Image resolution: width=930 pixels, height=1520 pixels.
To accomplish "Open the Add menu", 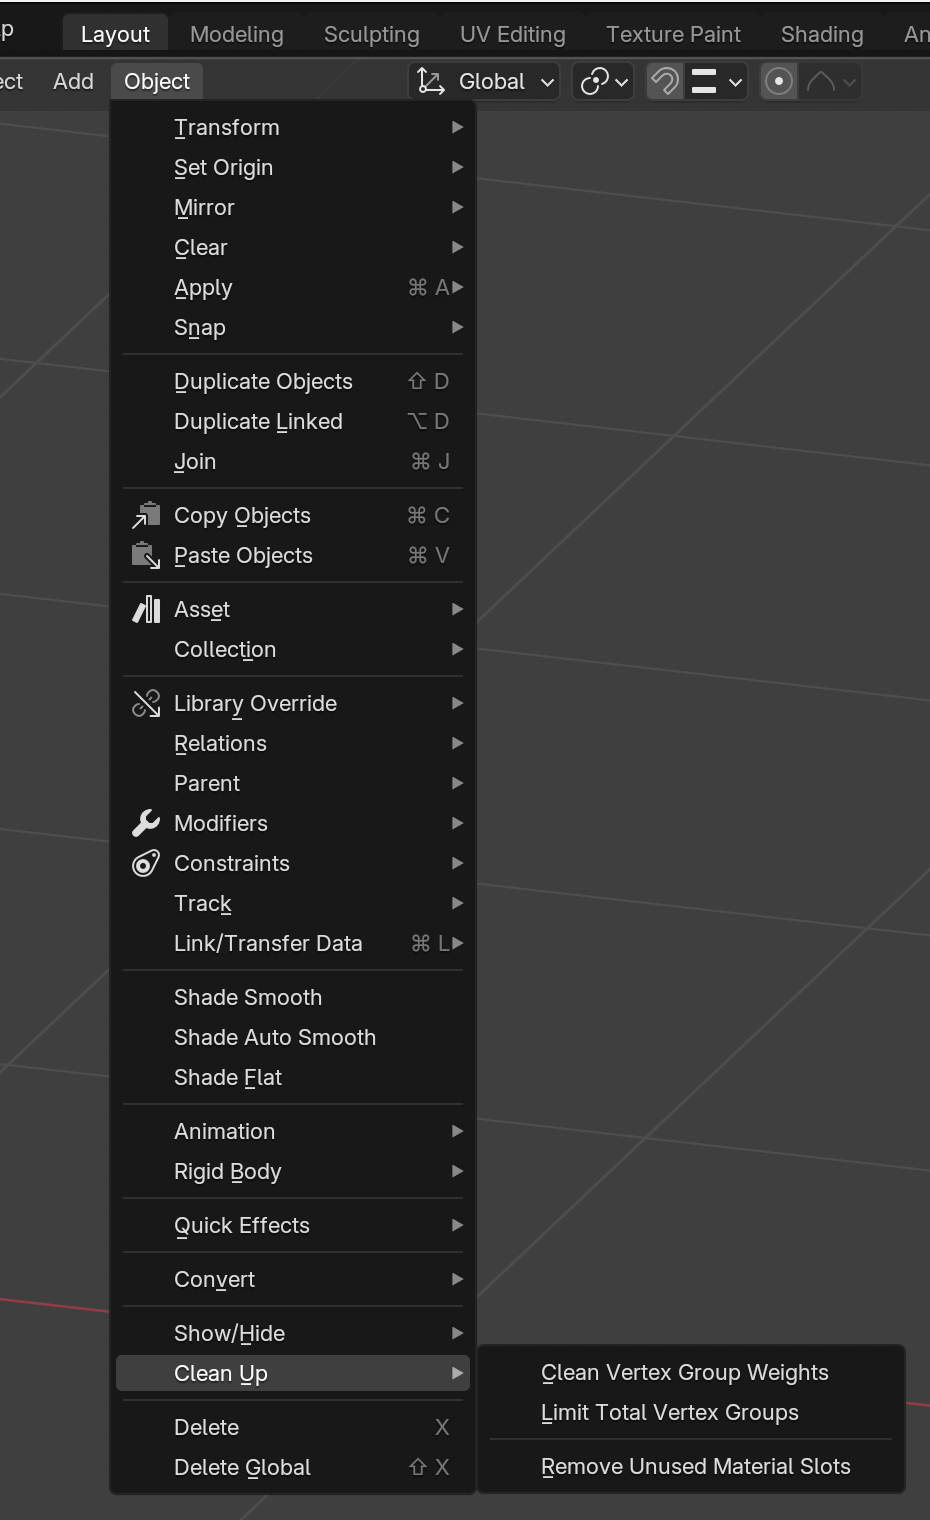I will pos(73,82).
